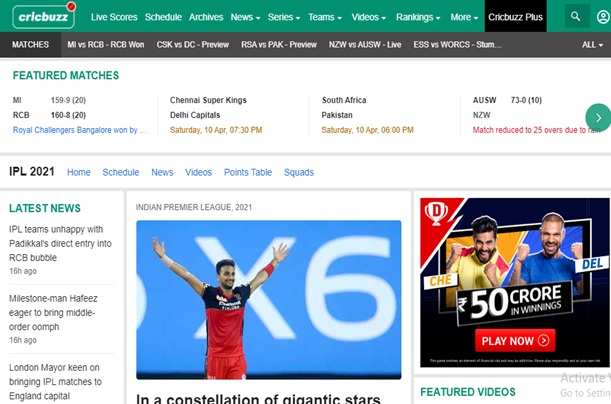Open the user profile icon
Viewport: 611px width, 404px height.
(x=603, y=17)
